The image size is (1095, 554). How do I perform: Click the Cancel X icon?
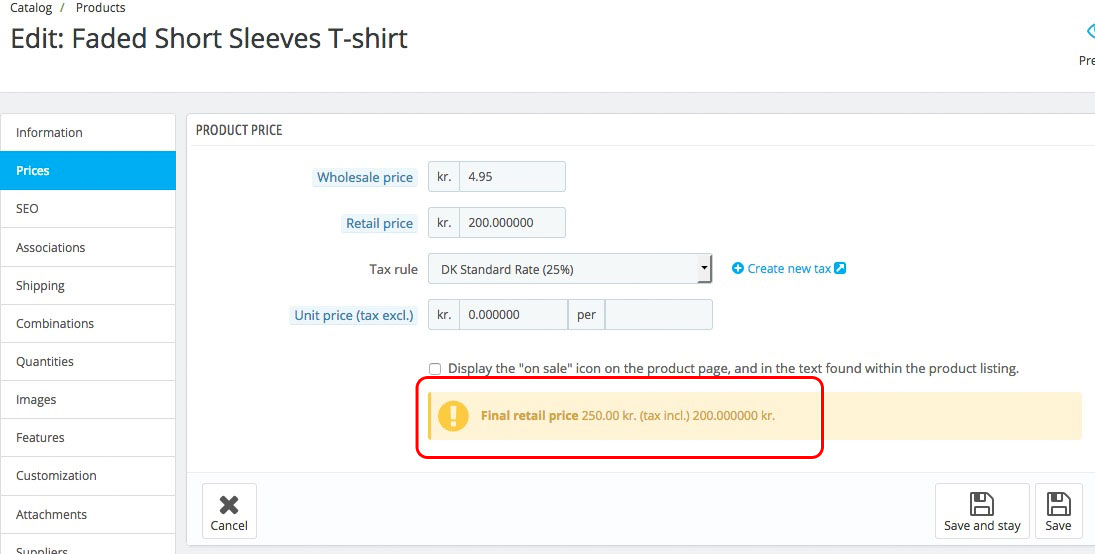point(229,505)
